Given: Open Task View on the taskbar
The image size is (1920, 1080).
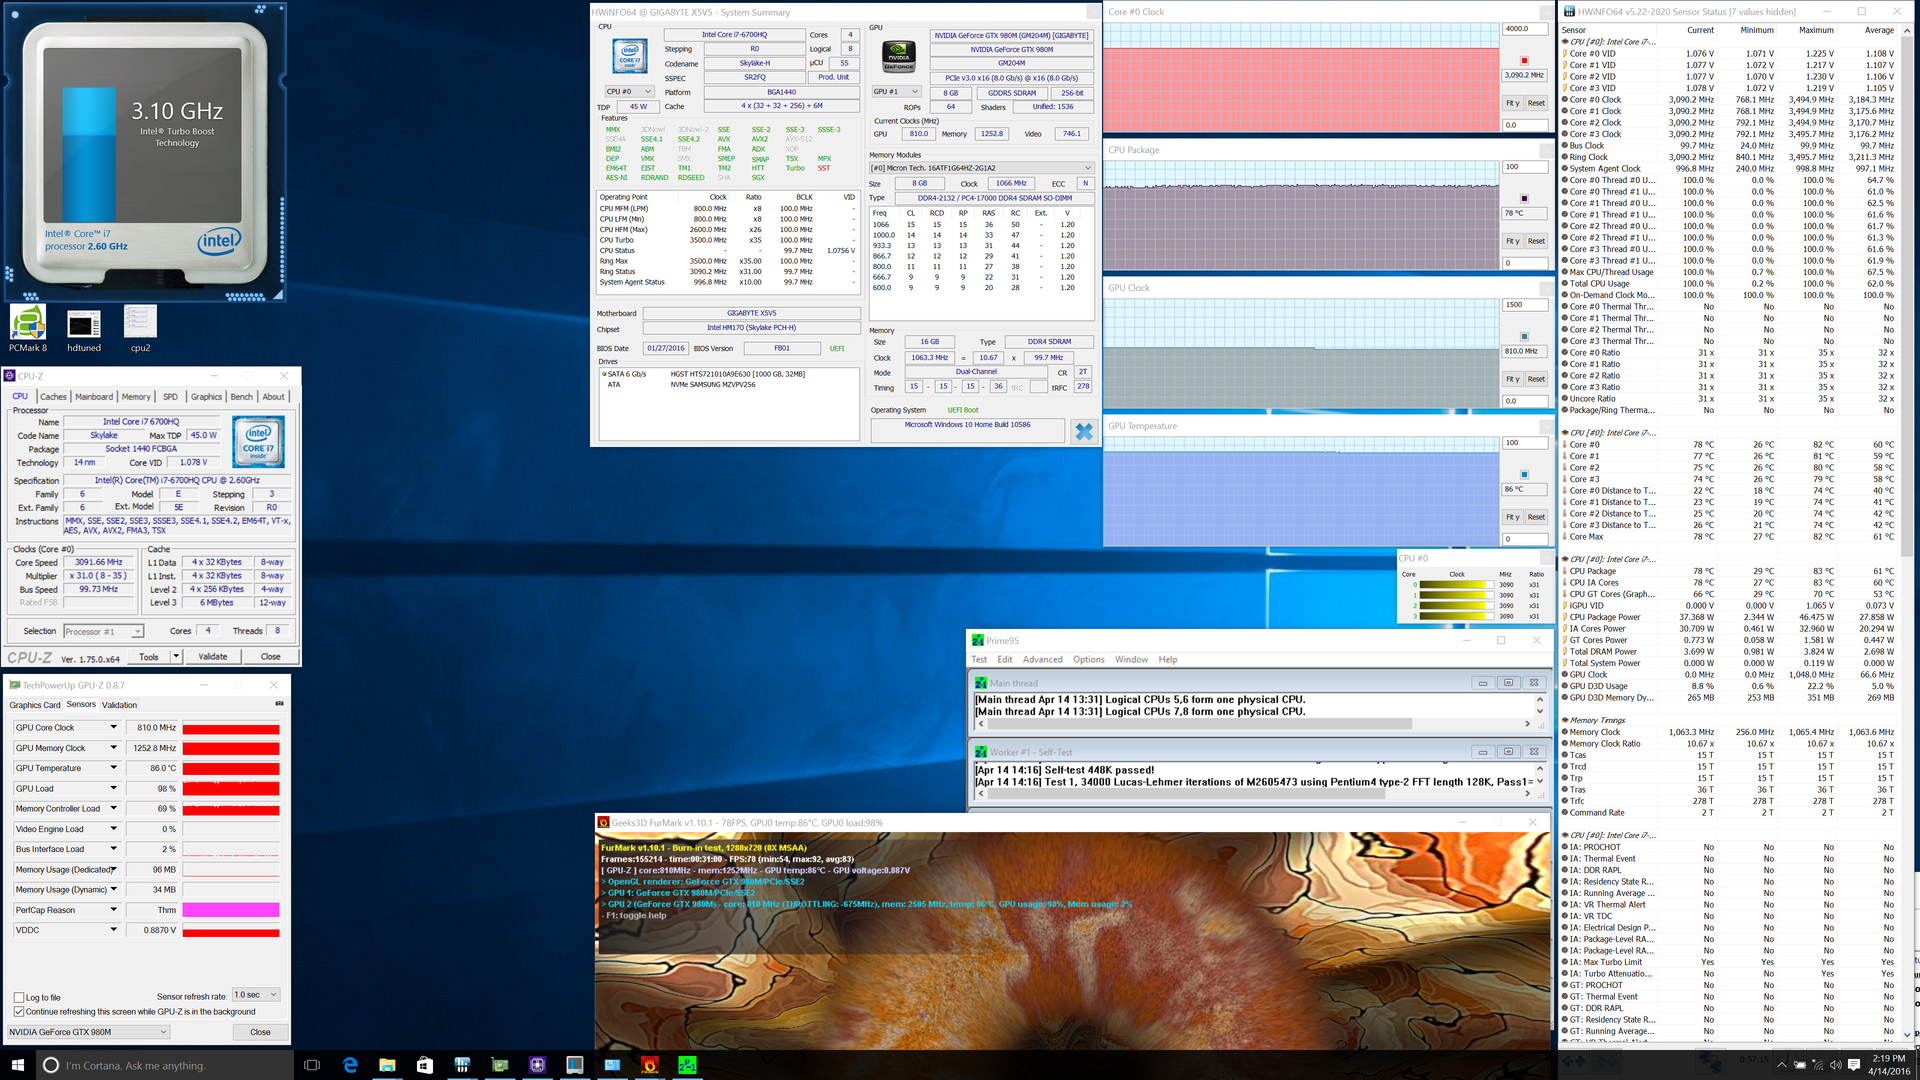Looking at the screenshot, I should 312,1065.
